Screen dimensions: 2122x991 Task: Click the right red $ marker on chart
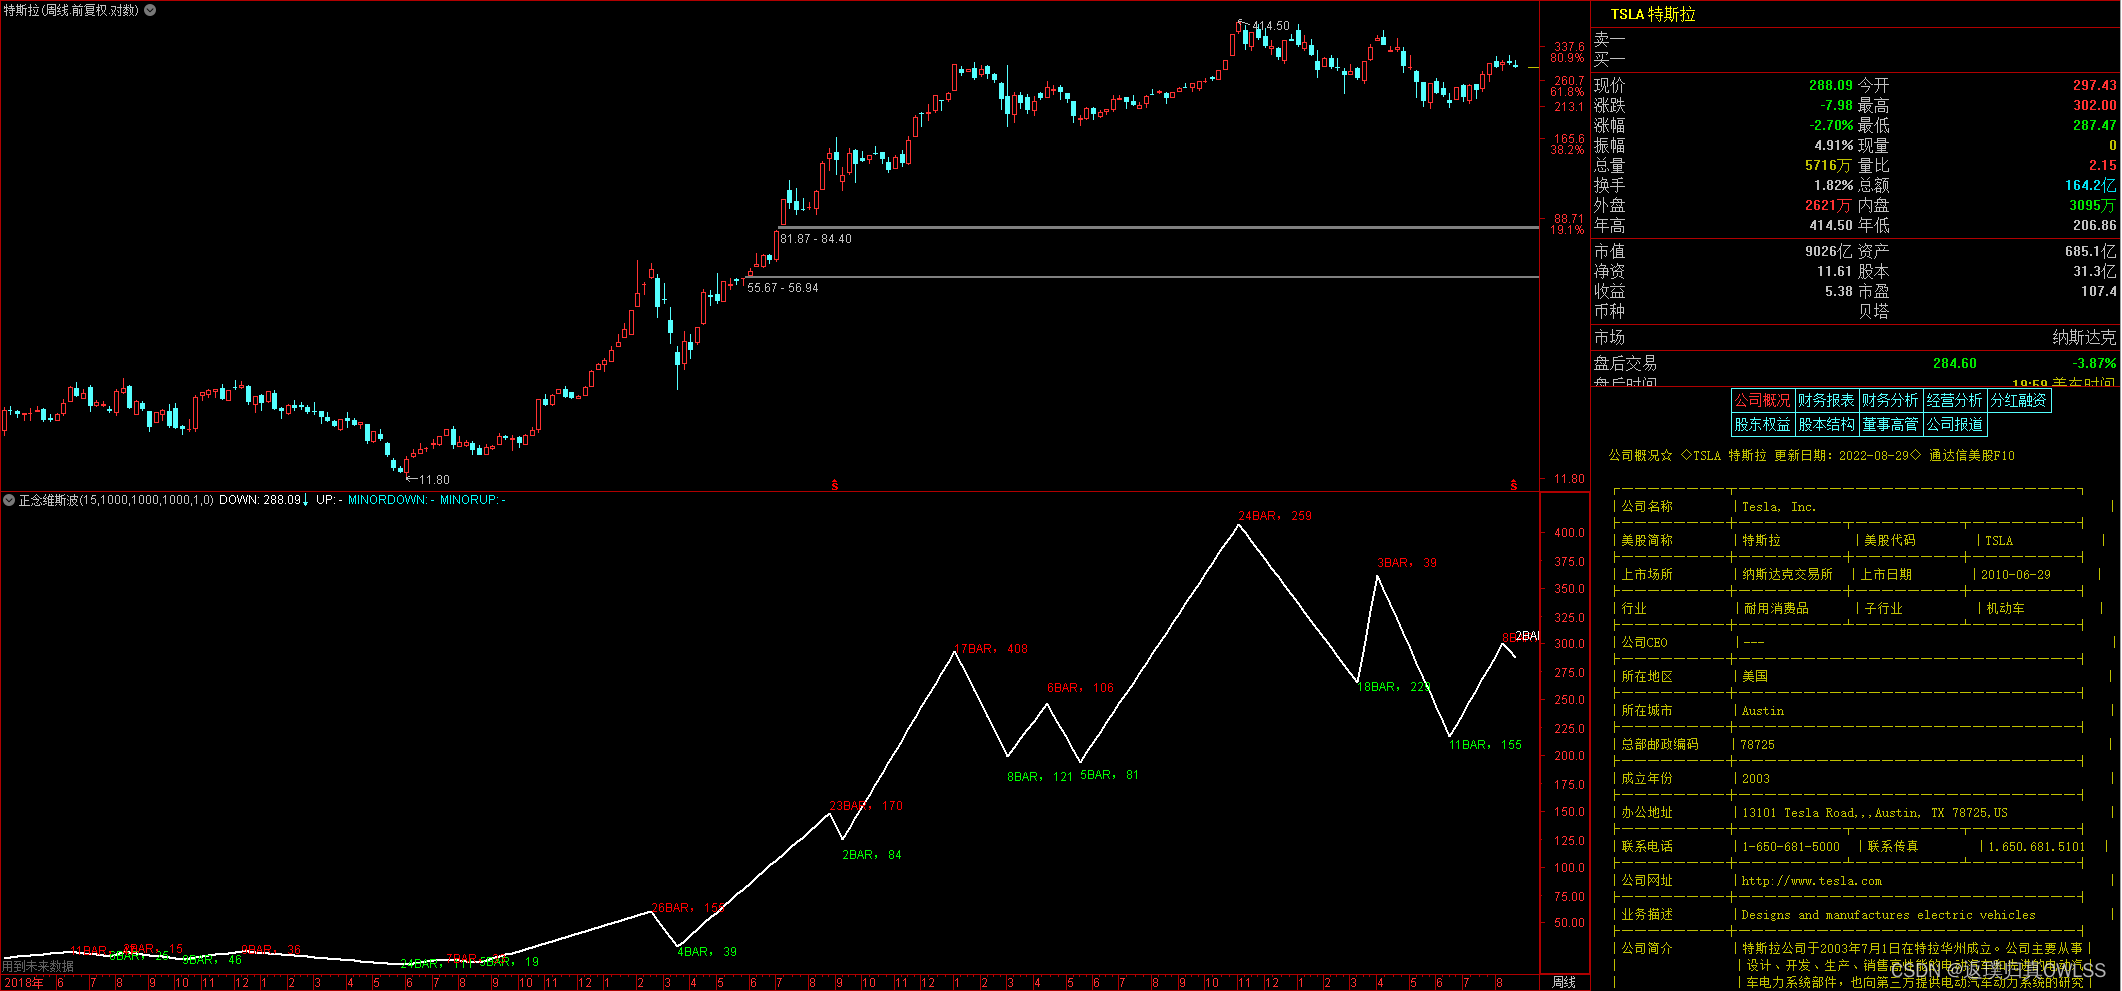pyautogui.click(x=1514, y=485)
